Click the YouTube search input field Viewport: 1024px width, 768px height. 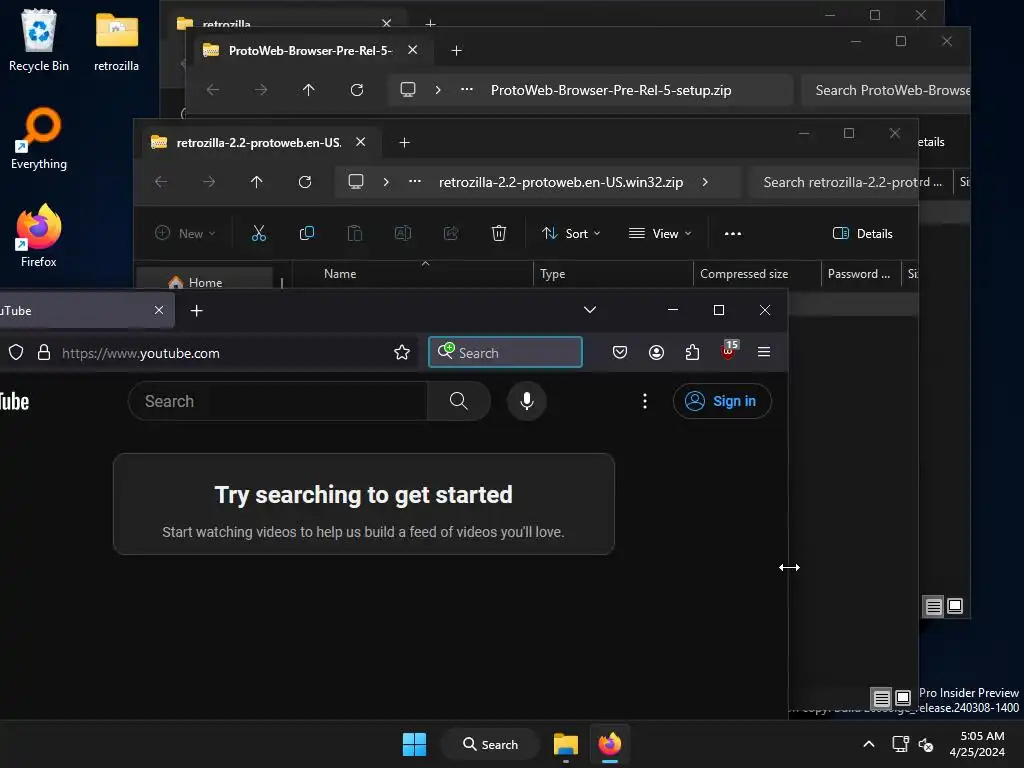(x=278, y=401)
